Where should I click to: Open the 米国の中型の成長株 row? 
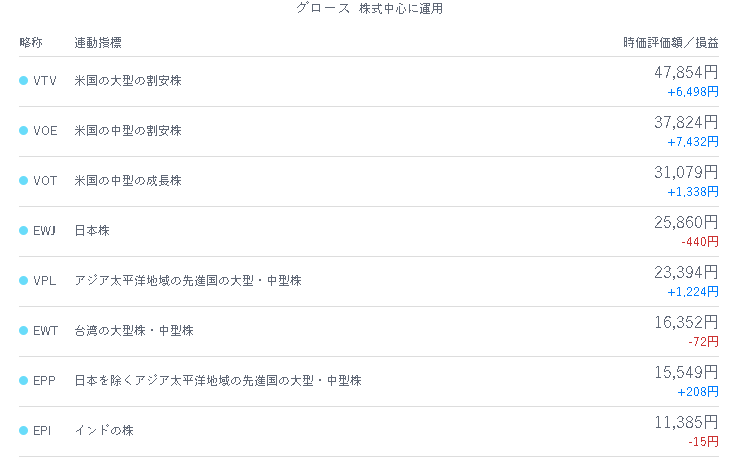(x=369, y=181)
